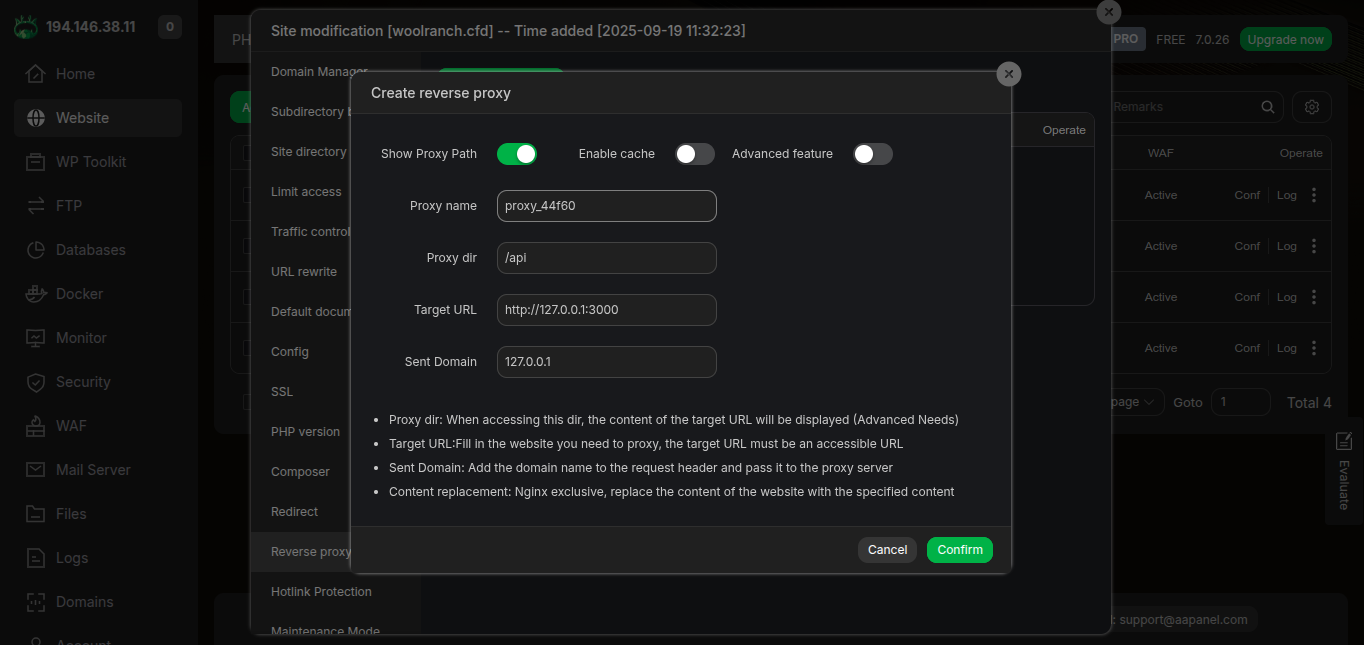The image size is (1364, 649).
Task: Open the three-dot menu in first row
Action: point(1314,196)
